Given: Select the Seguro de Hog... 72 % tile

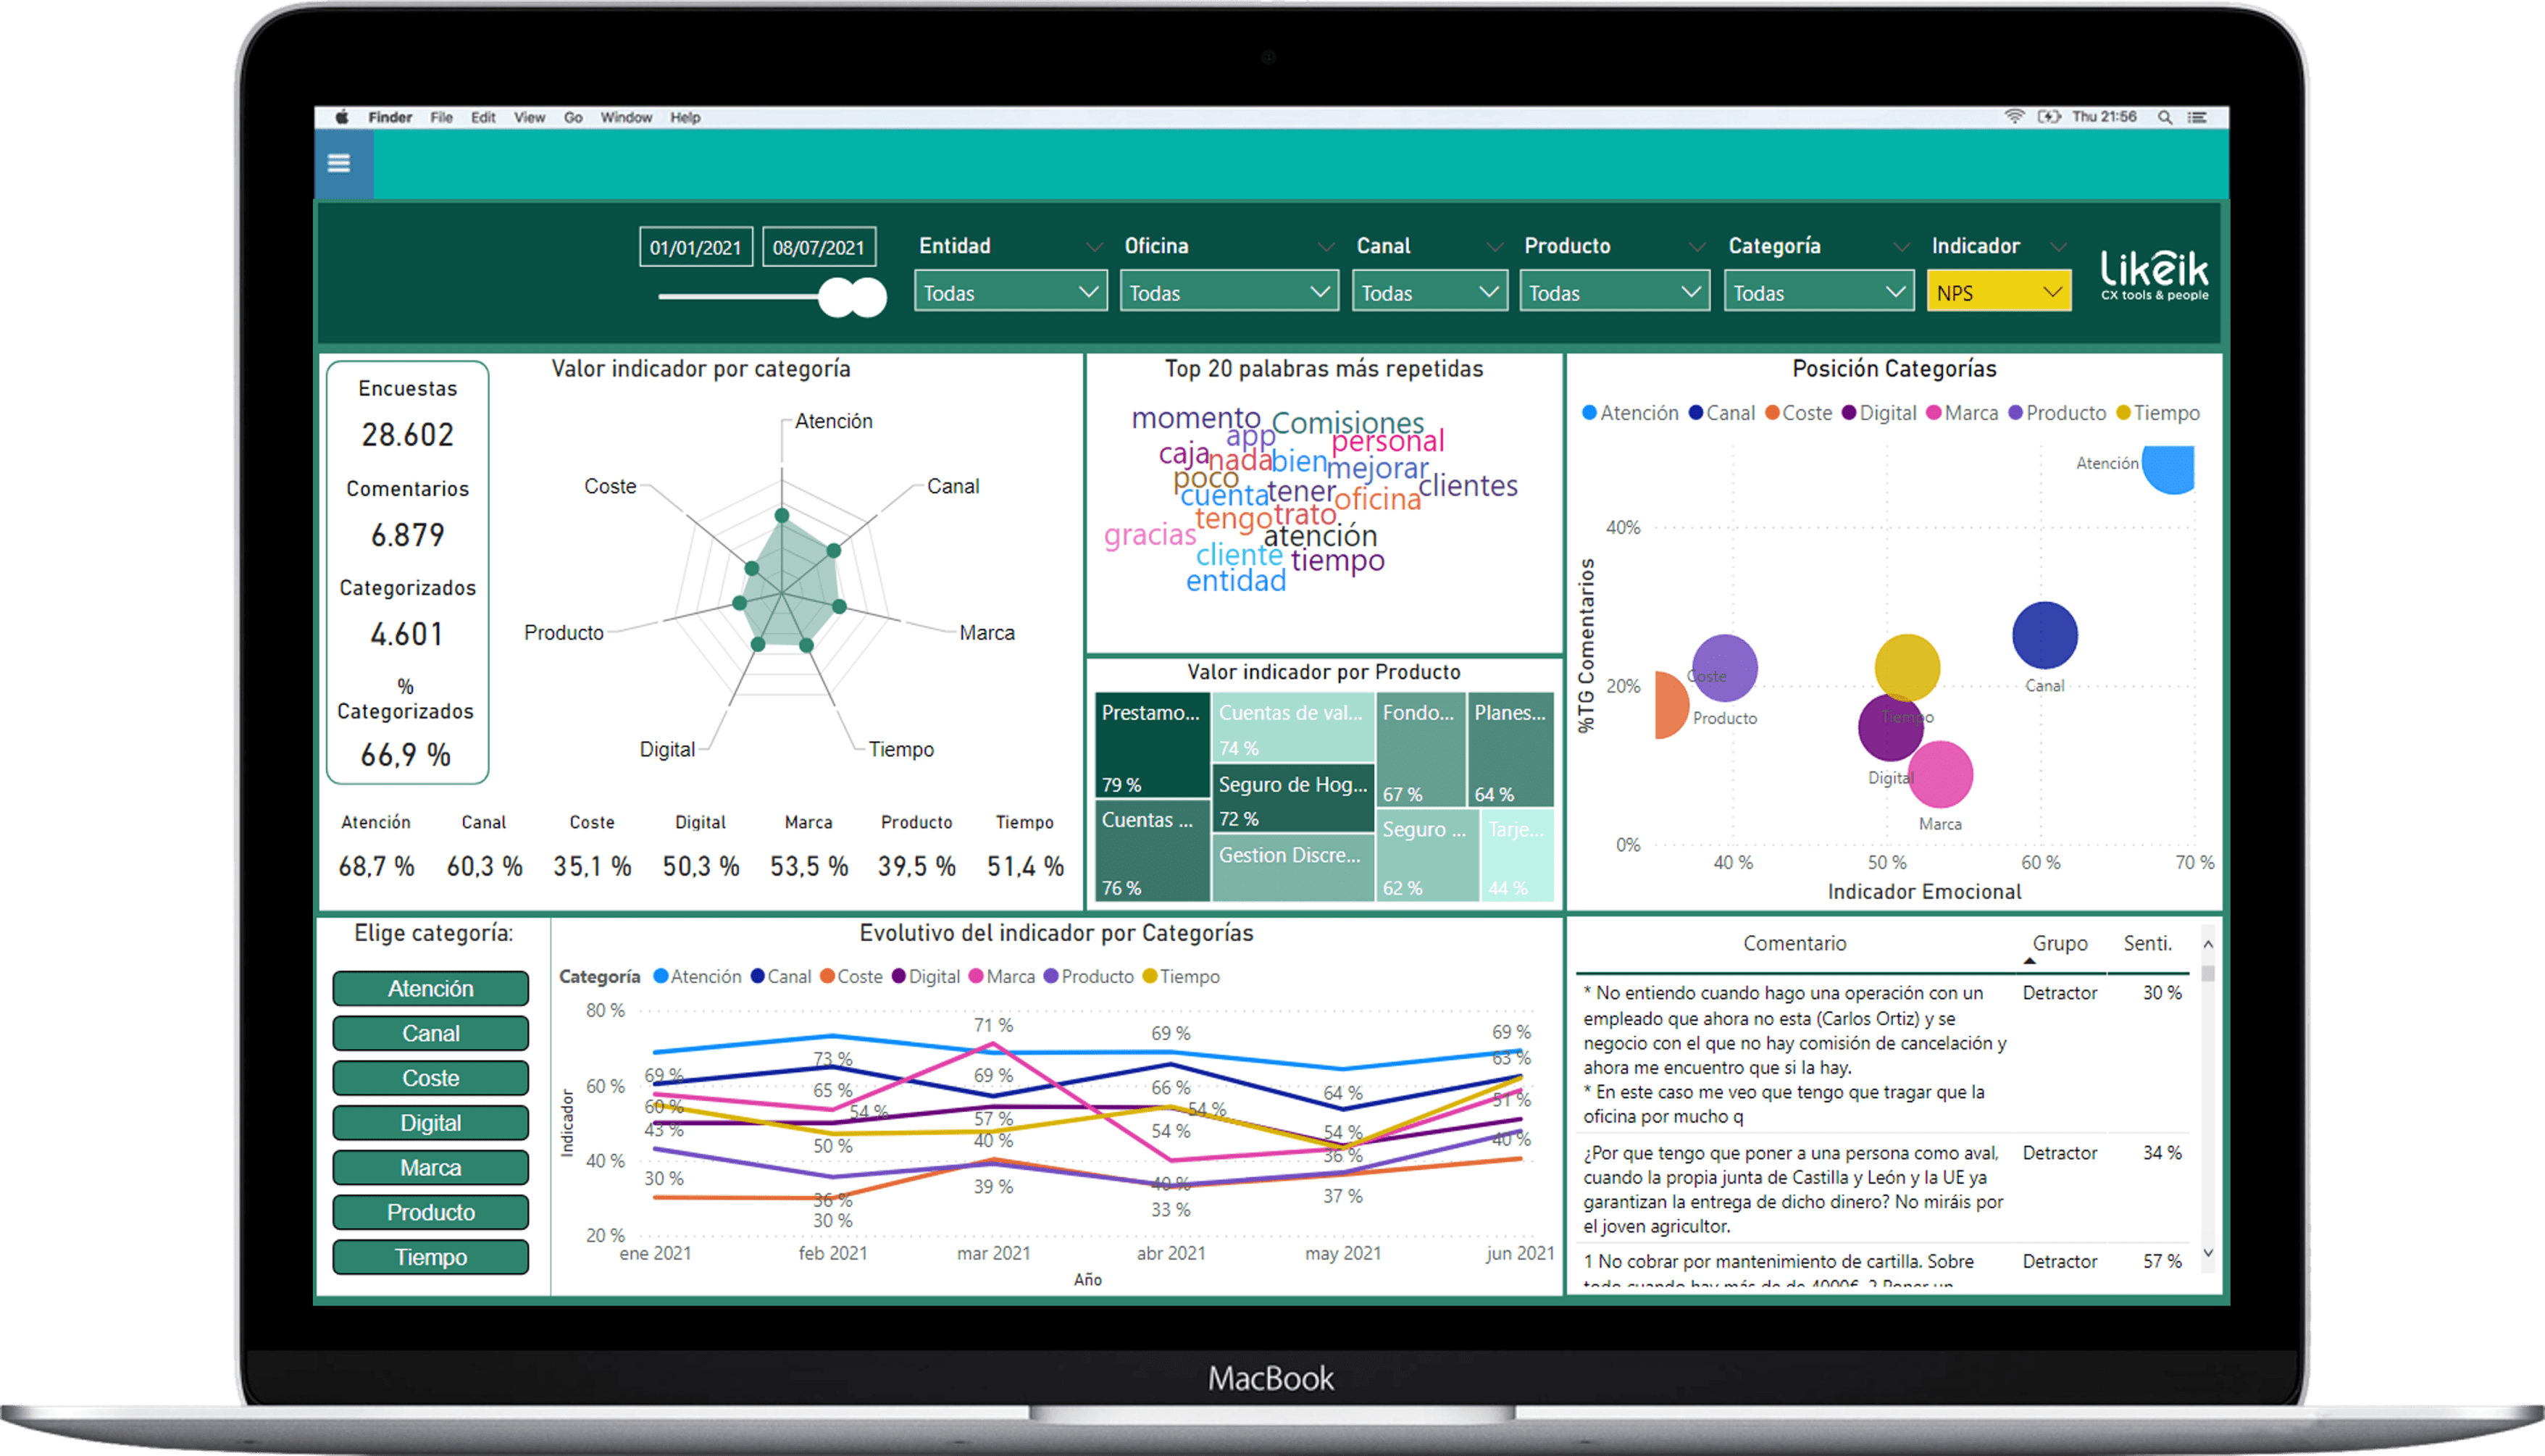Looking at the screenshot, I should coord(1294,799).
